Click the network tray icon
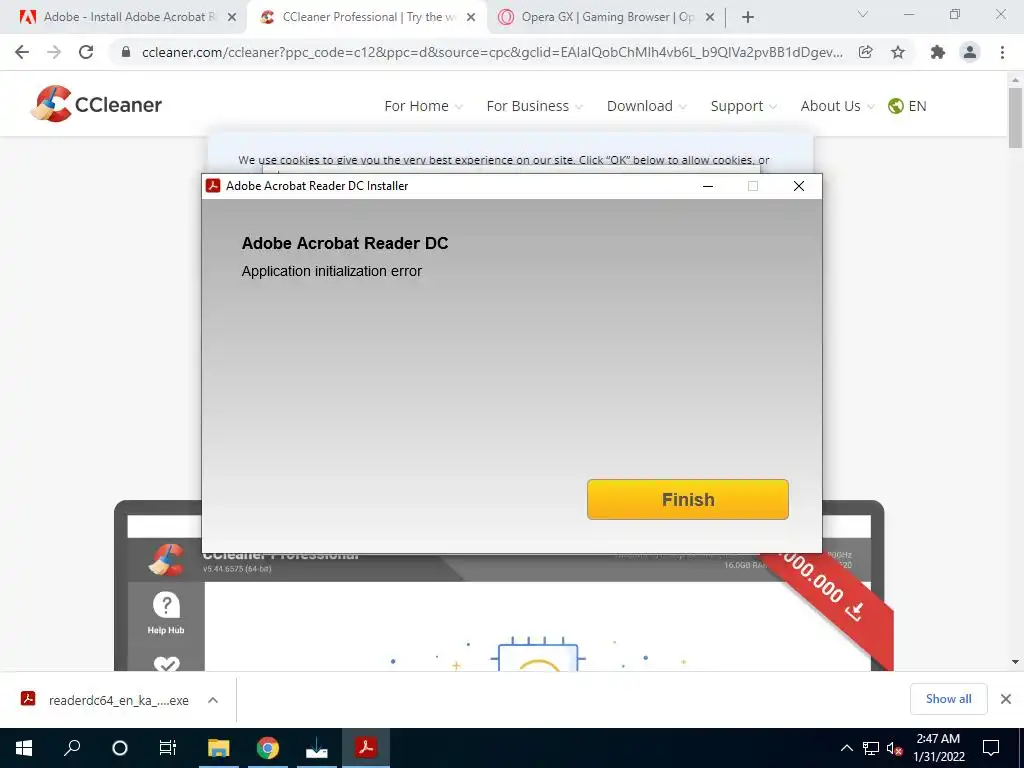Image resolution: width=1024 pixels, height=768 pixels. 871,748
